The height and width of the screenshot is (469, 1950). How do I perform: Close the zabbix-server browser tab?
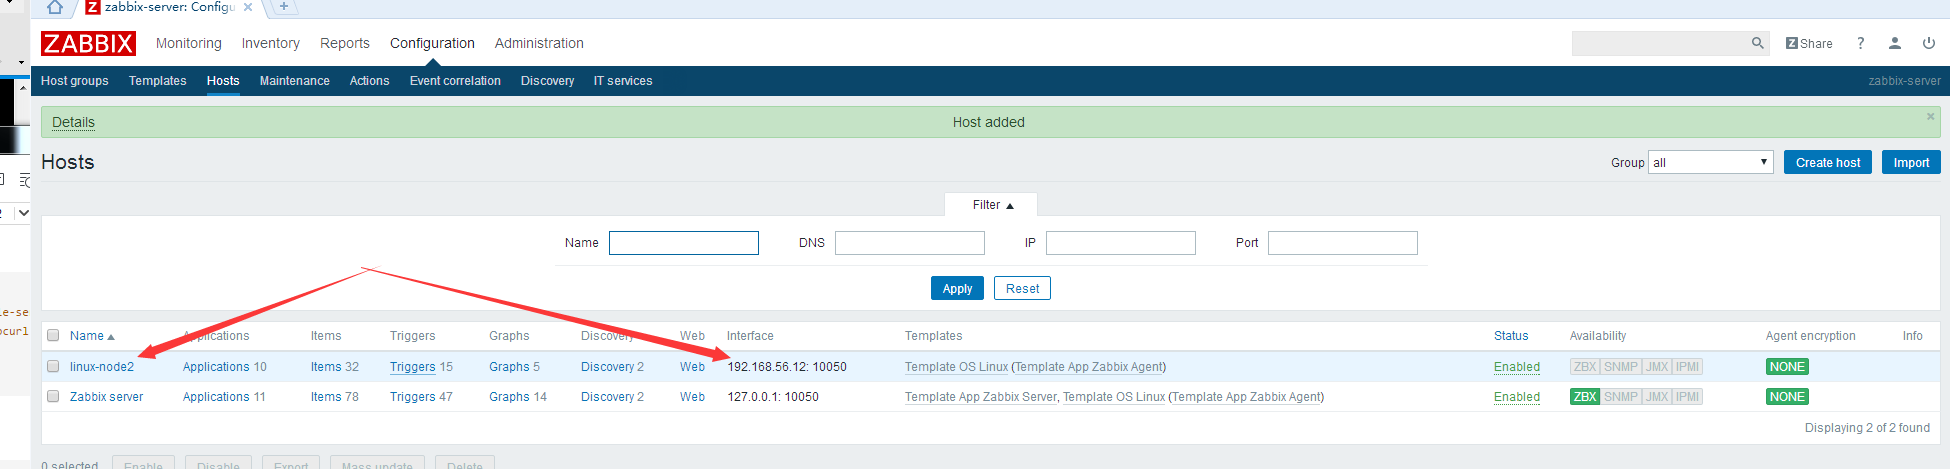pos(248,7)
